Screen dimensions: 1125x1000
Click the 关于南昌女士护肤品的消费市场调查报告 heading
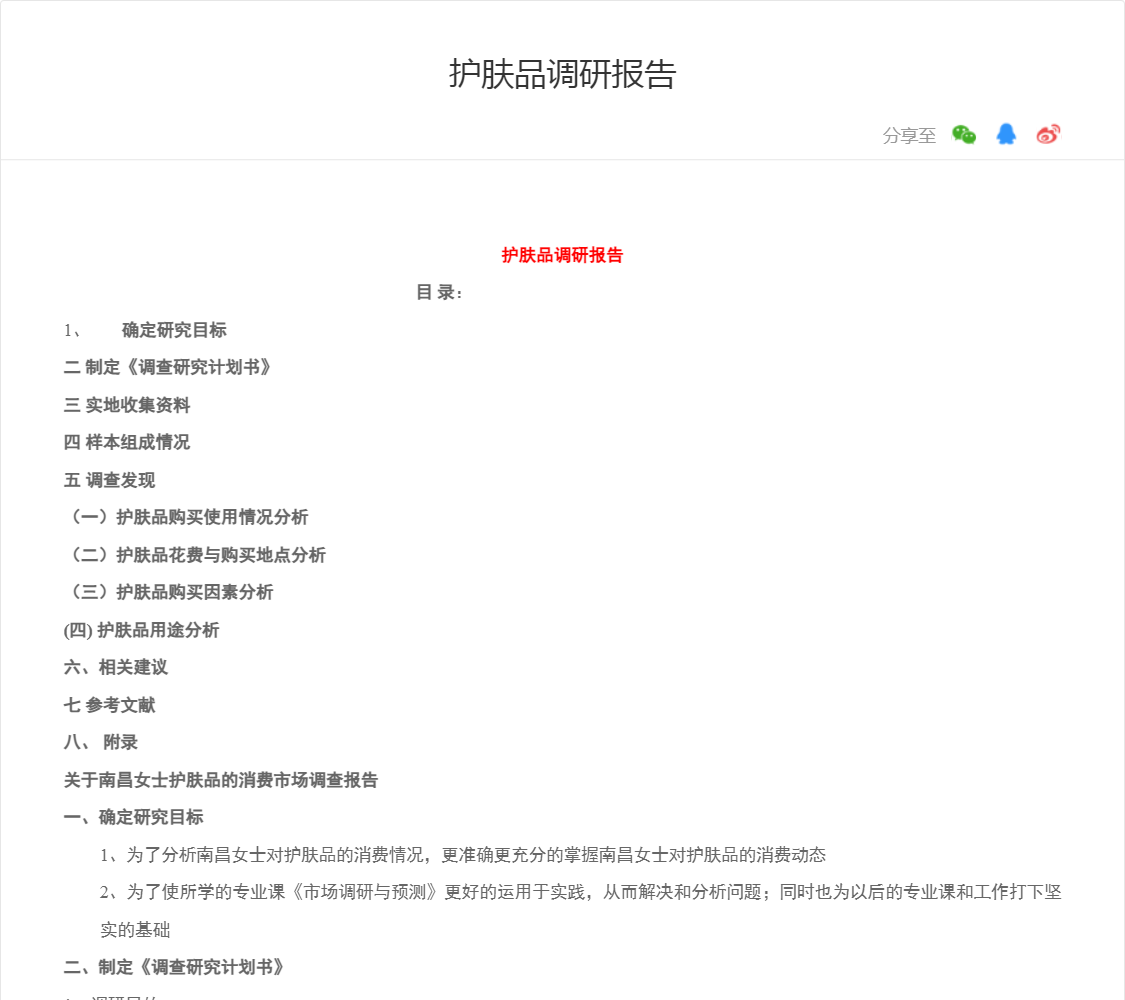221,780
